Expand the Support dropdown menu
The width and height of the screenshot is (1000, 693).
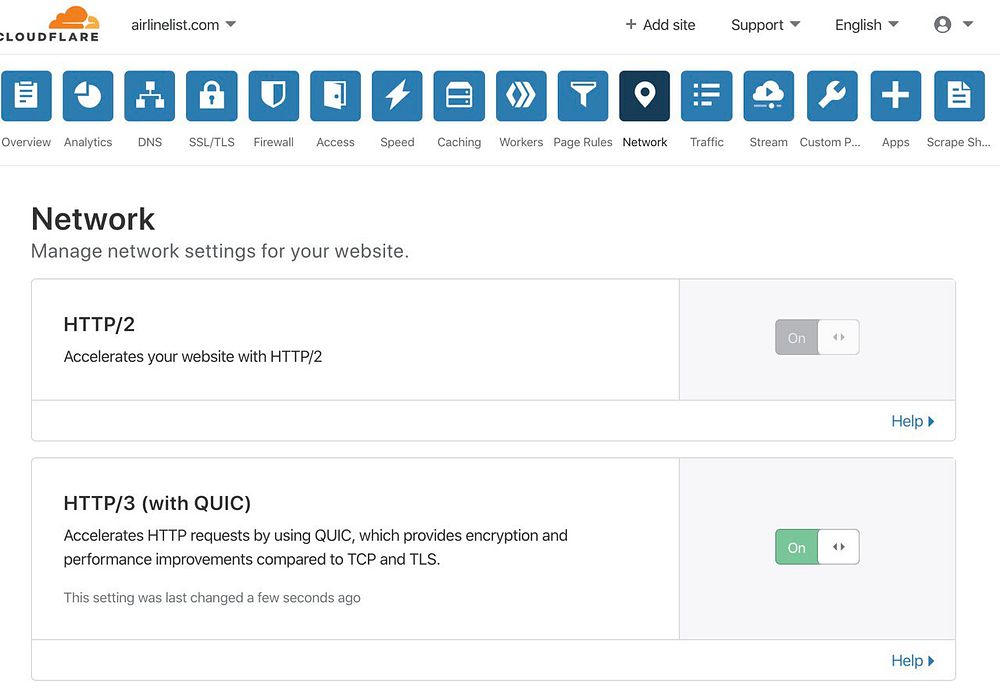[x=765, y=25]
